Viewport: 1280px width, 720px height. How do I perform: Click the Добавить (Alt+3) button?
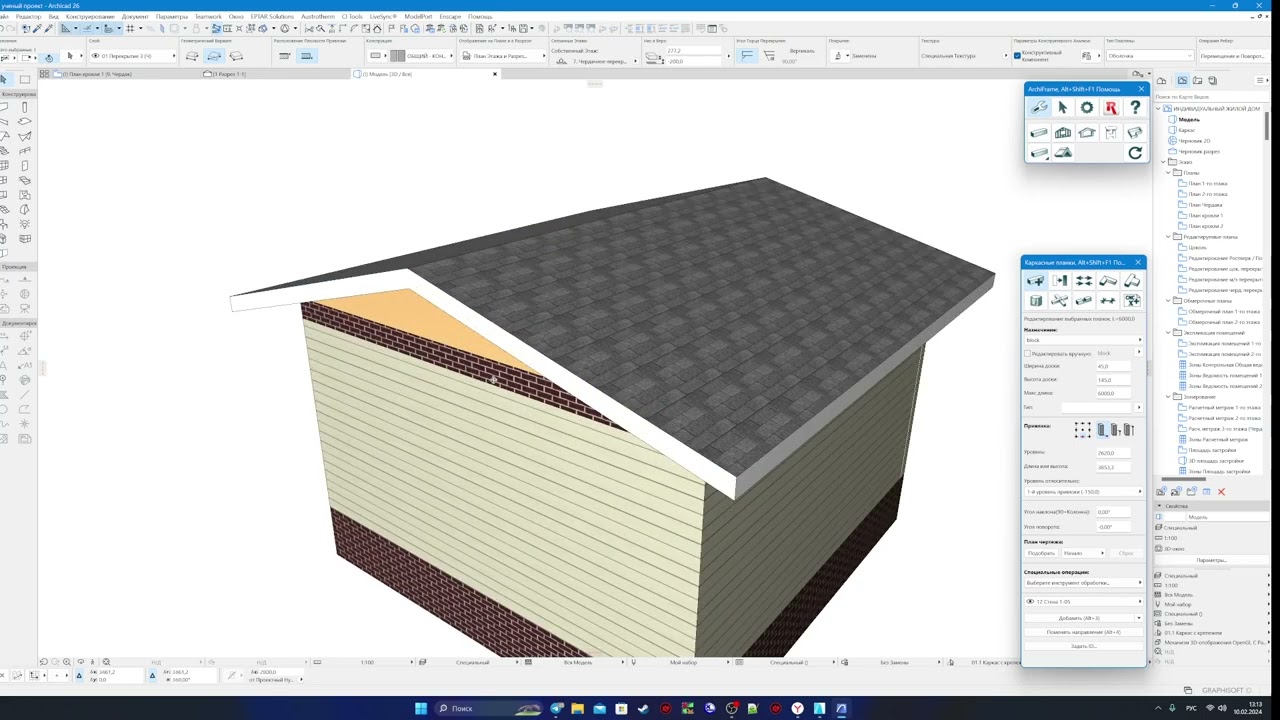point(1078,618)
